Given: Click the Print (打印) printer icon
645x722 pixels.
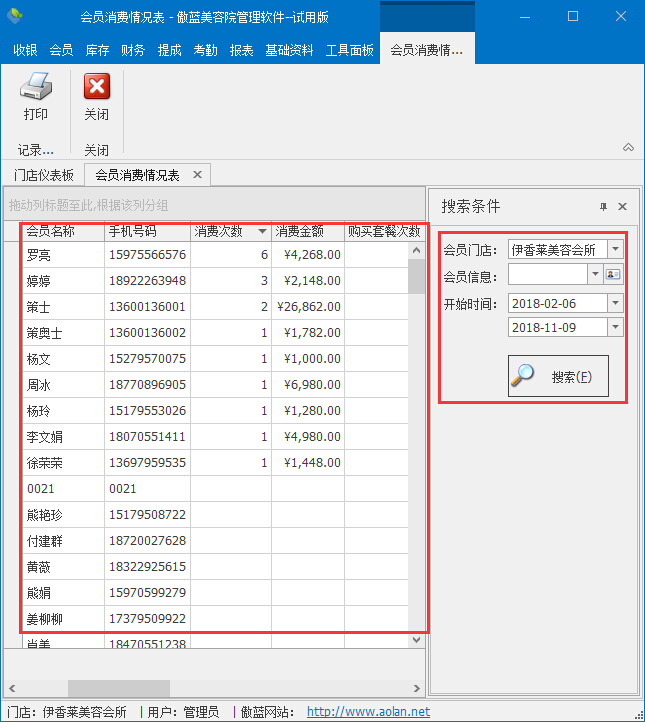Looking at the screenshot, I should point(36,88).
